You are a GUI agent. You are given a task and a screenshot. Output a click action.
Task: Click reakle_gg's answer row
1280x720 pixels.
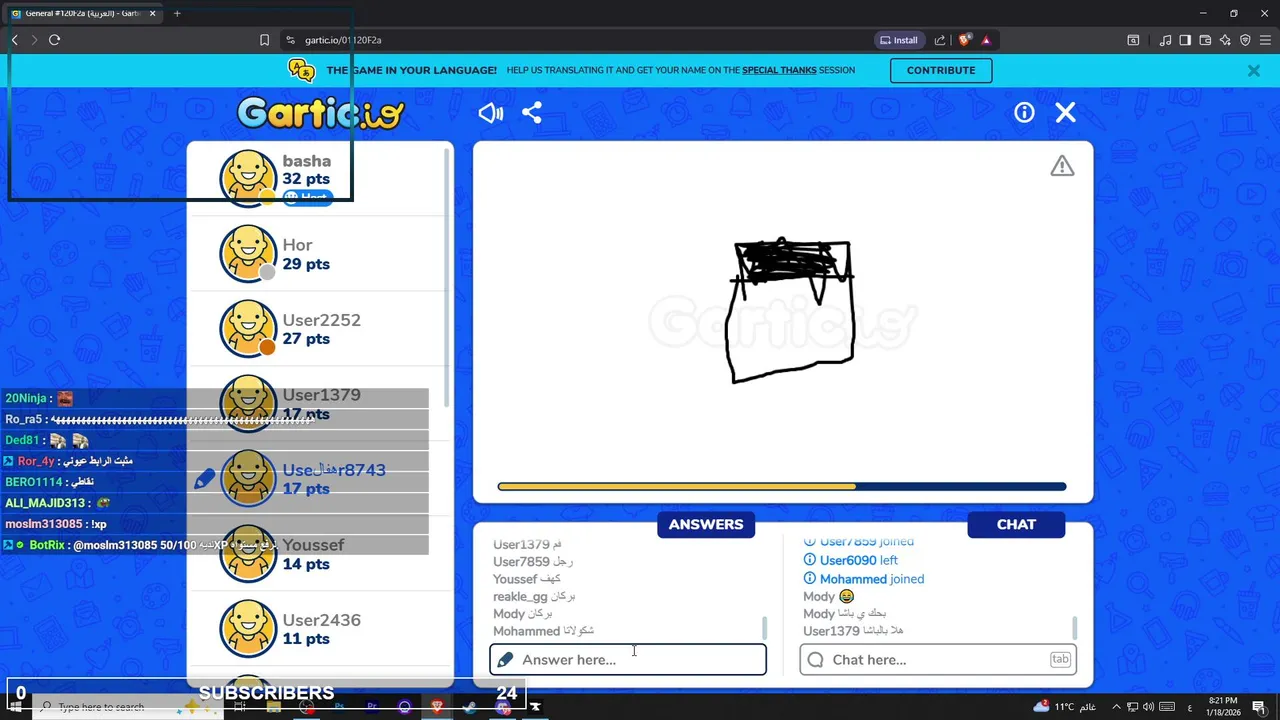click(x=534, y=597)
